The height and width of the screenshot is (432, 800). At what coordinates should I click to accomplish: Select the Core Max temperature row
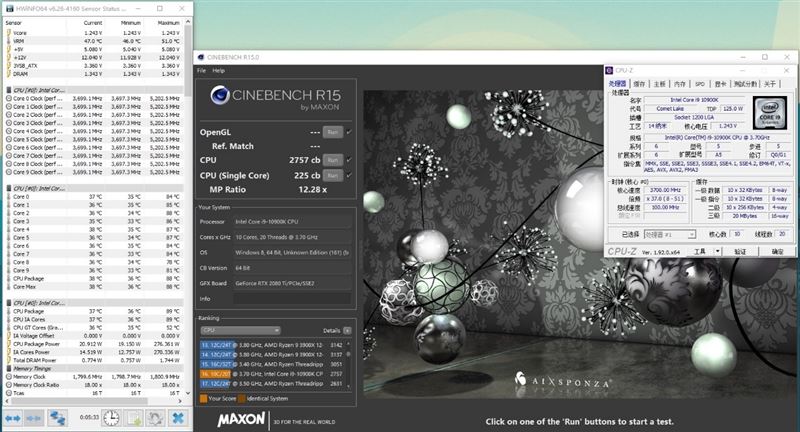tap(93, 287)
